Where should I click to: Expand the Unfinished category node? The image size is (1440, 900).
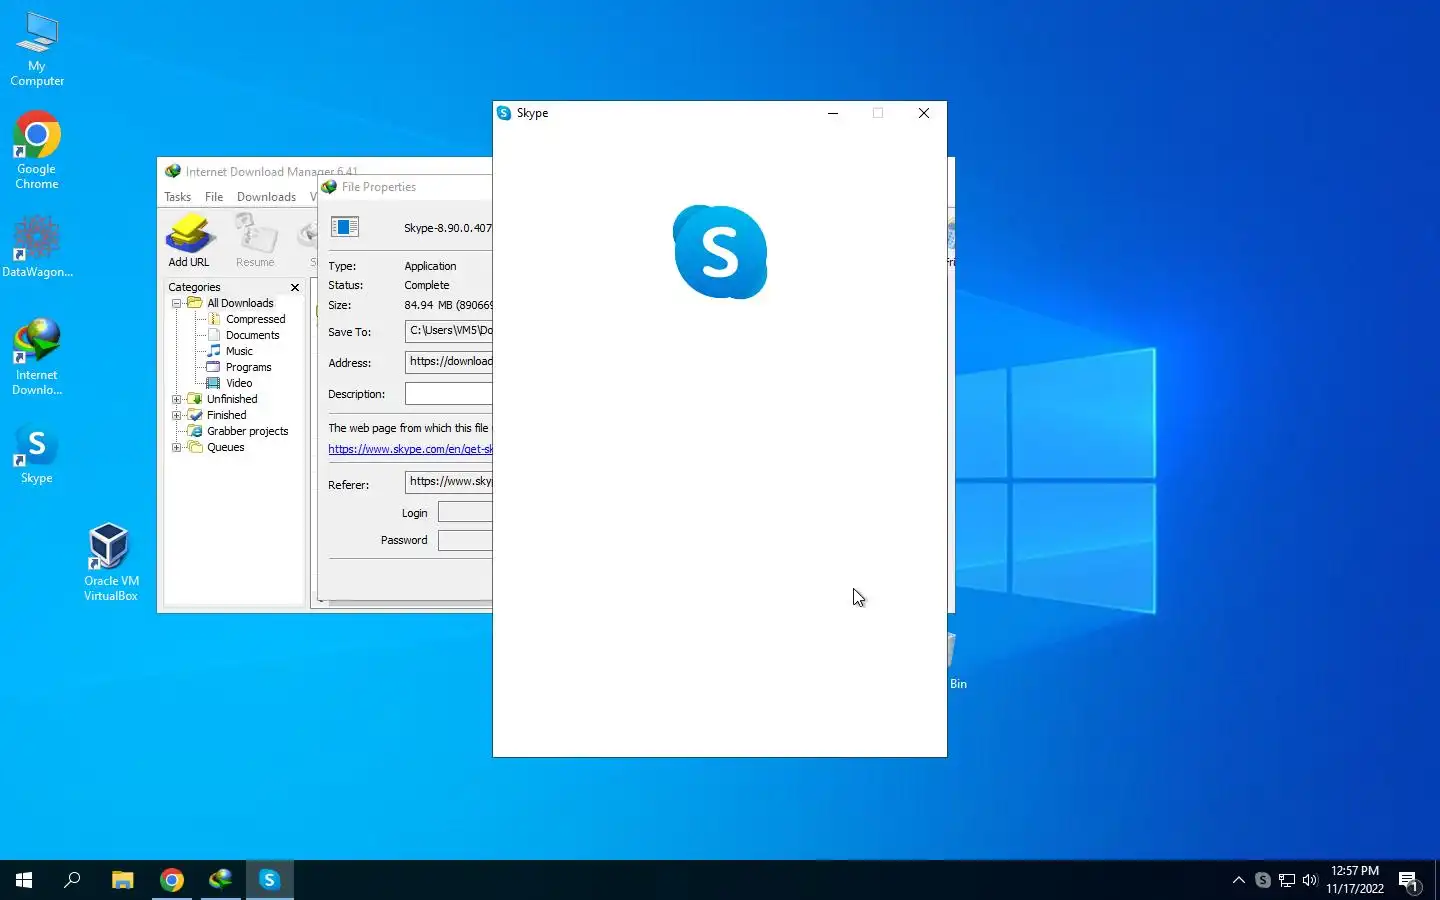(177, 399)
